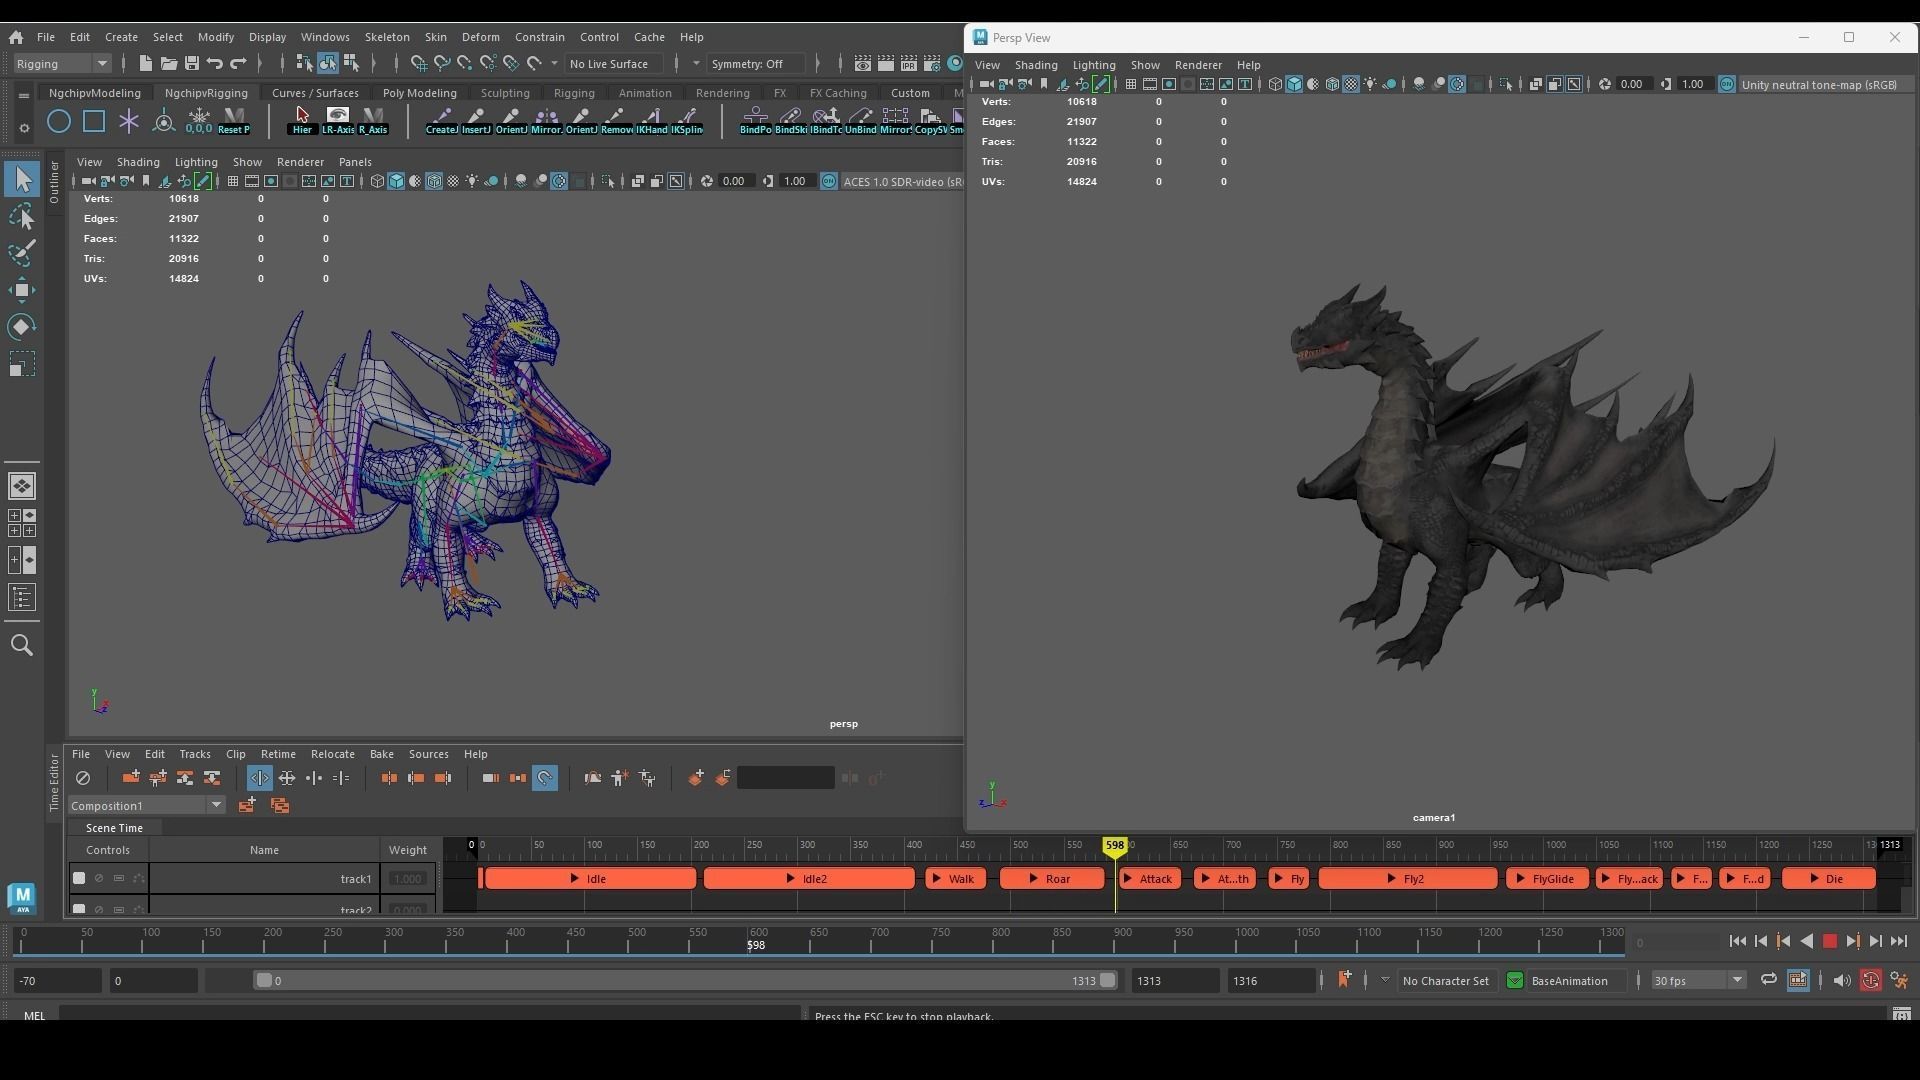
Task: Toggle the ACES view transform in left viewport
Action: (829, 181)
